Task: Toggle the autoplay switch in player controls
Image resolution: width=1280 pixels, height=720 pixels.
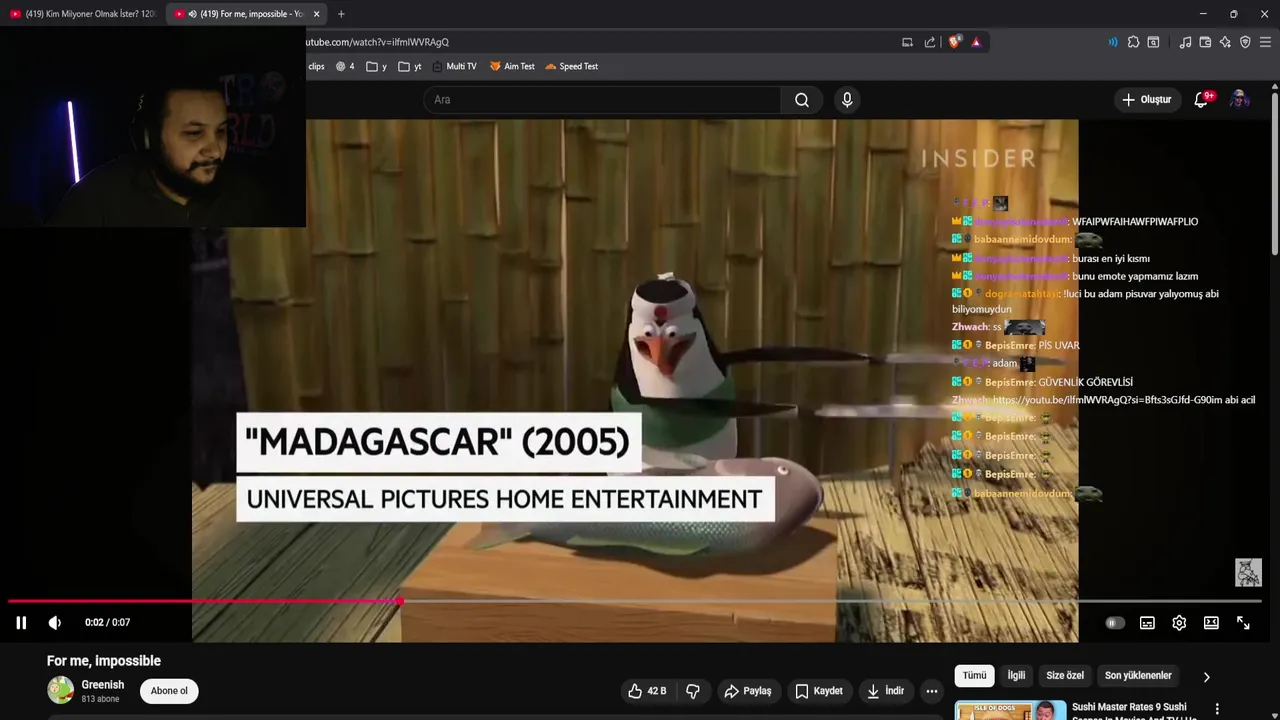Action: (x=1114, y=622)
